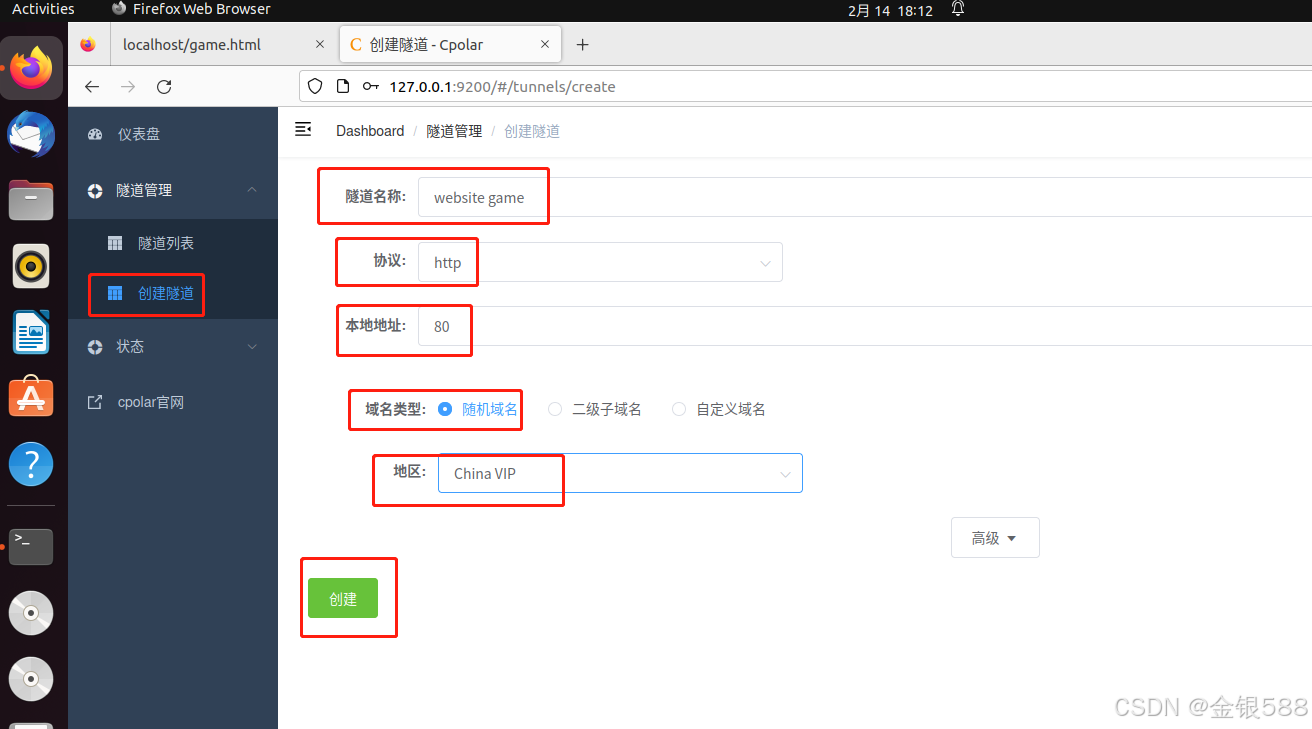The image size is (1312, 729).
Task: Select 自定义域名 domain type
Action: pyautogui.click(x=678, y=408)
